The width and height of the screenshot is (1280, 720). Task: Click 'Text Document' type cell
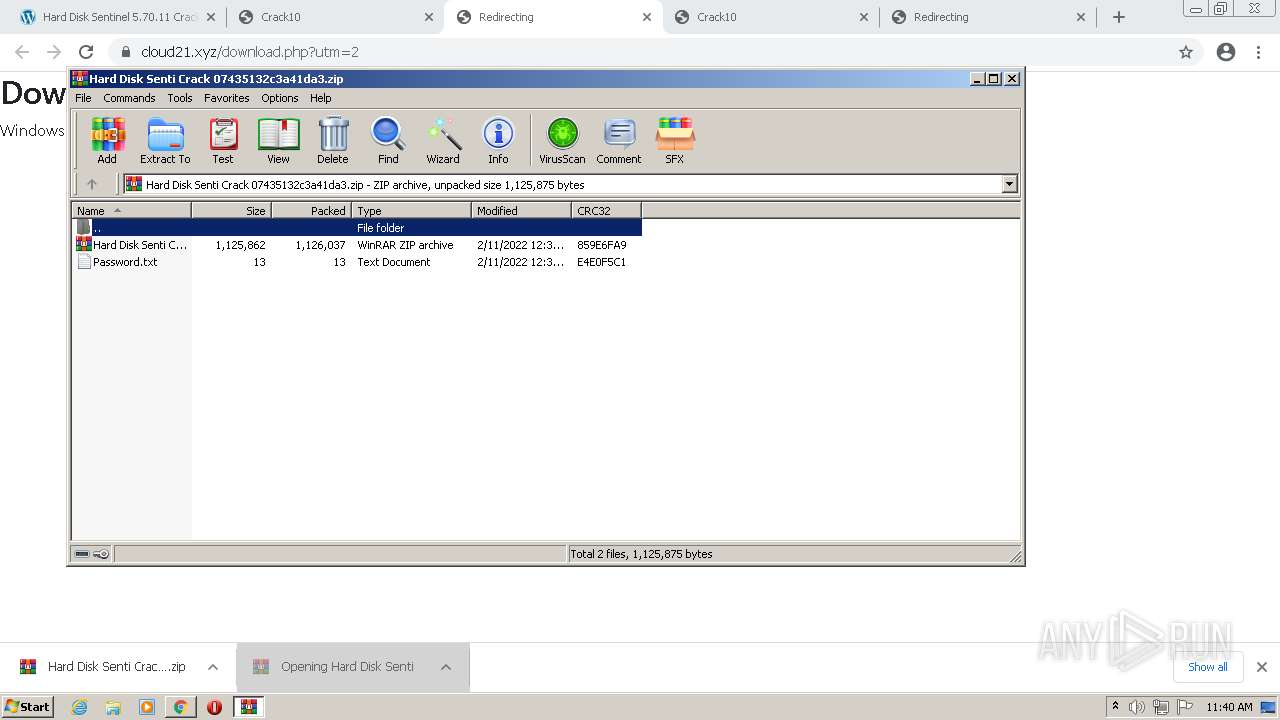394,262
